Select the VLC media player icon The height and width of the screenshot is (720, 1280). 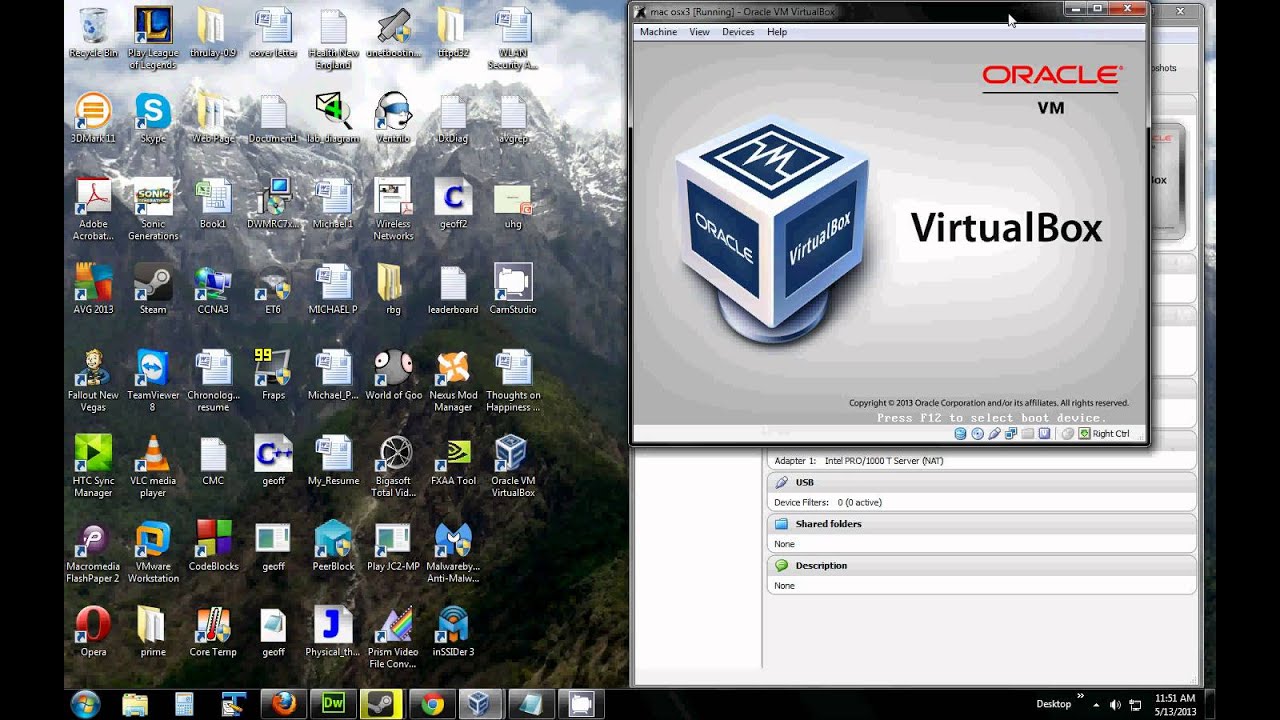pyautogui.click(x=153, y=466)
